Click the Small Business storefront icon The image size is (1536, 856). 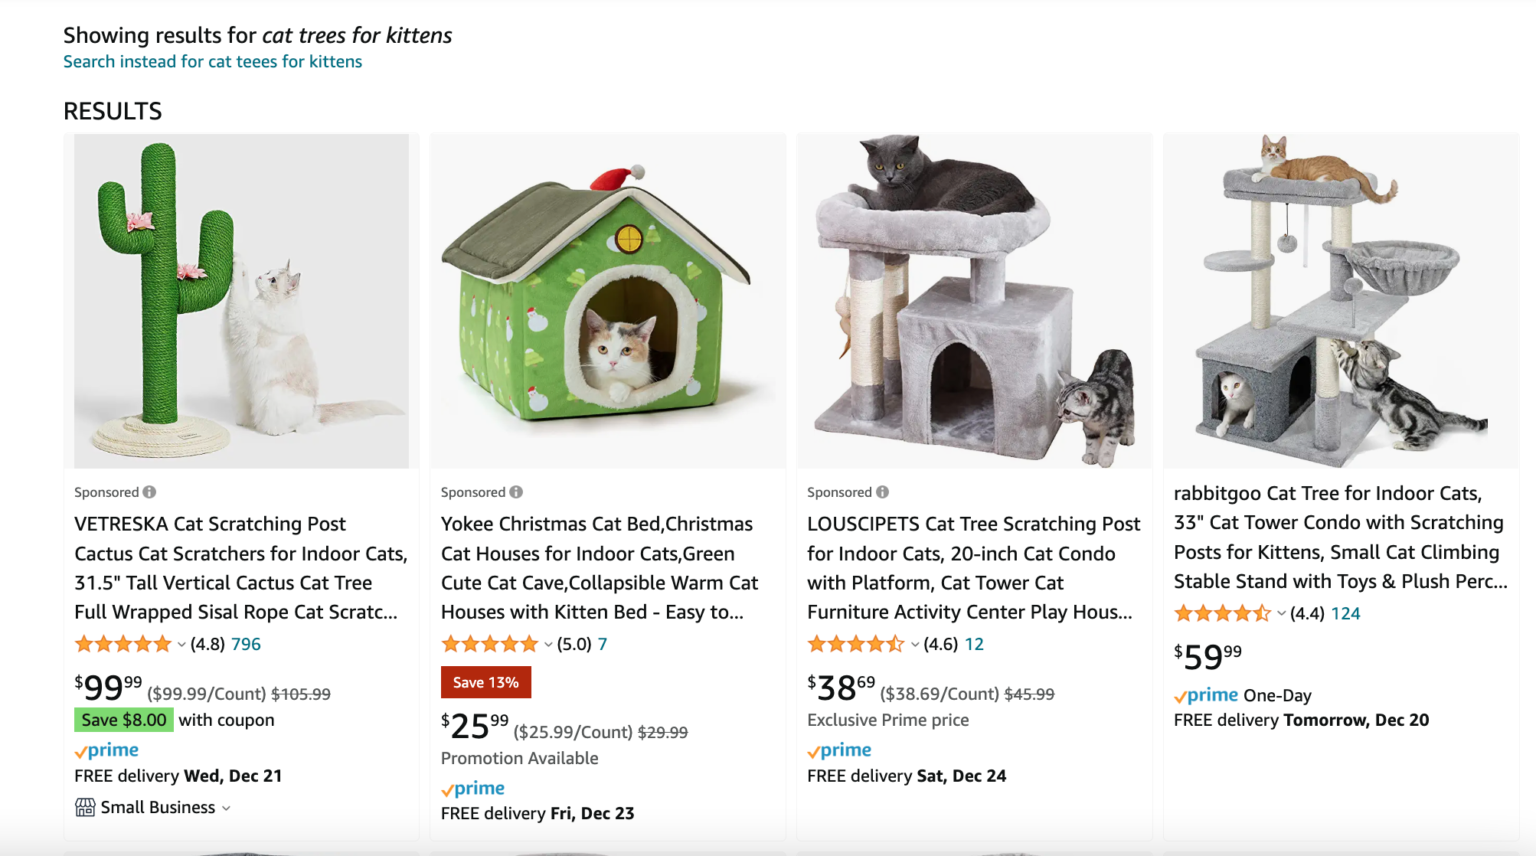[x=85, y=806]
